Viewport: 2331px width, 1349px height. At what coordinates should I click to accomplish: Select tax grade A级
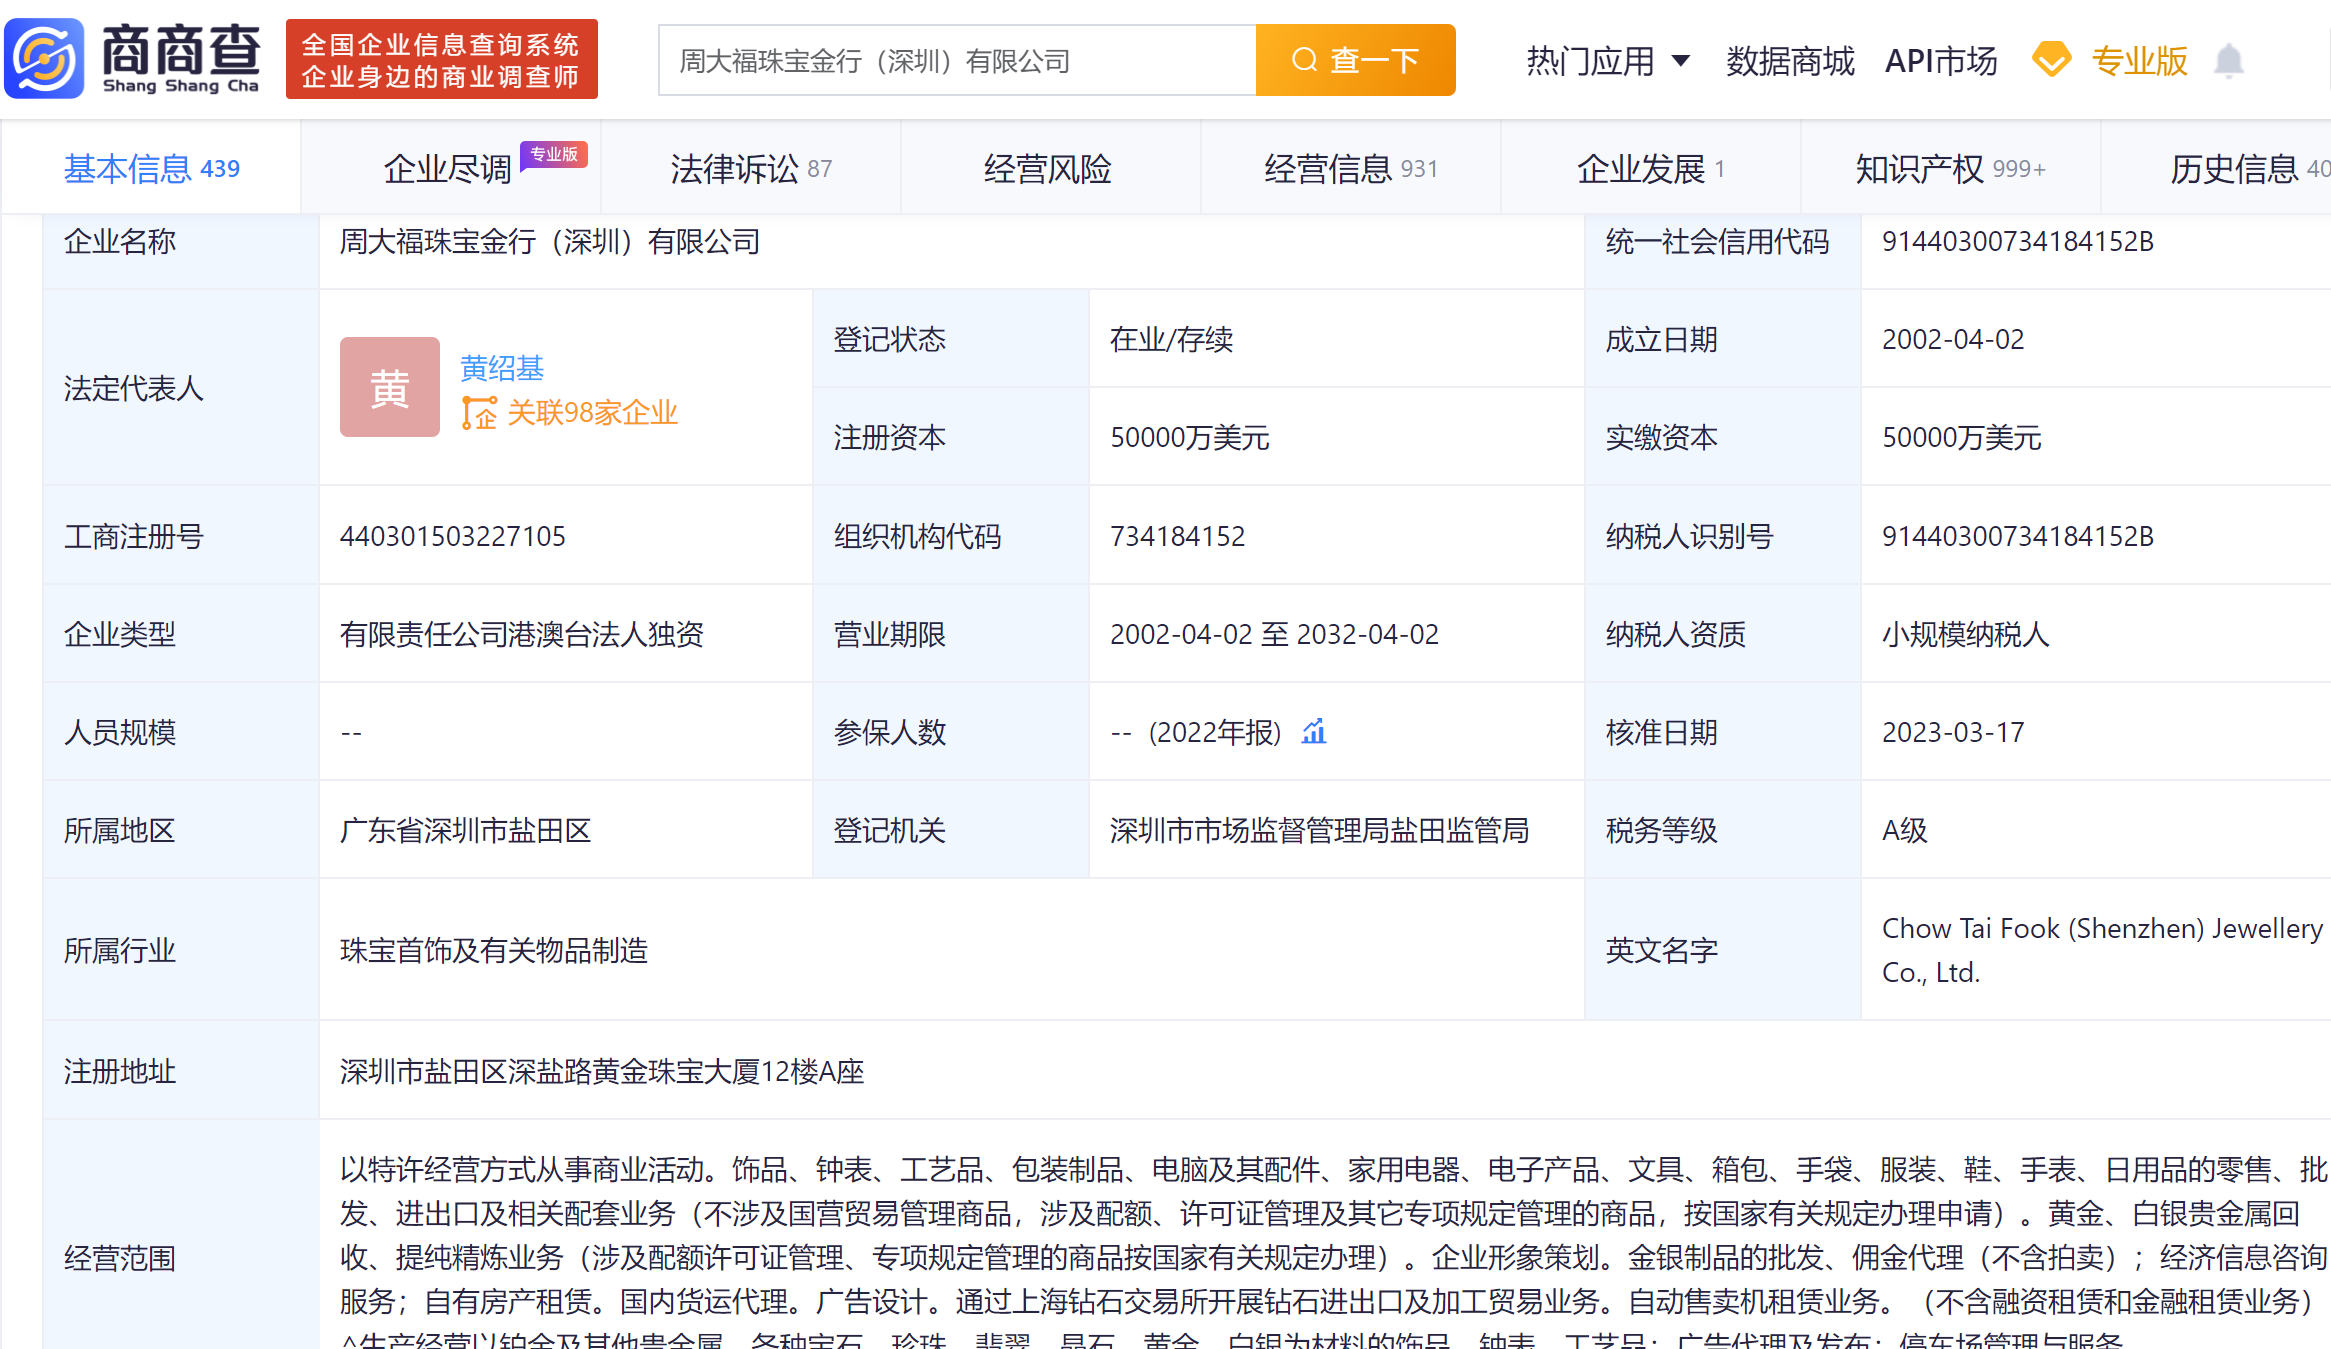click(x=1904, y=830)
